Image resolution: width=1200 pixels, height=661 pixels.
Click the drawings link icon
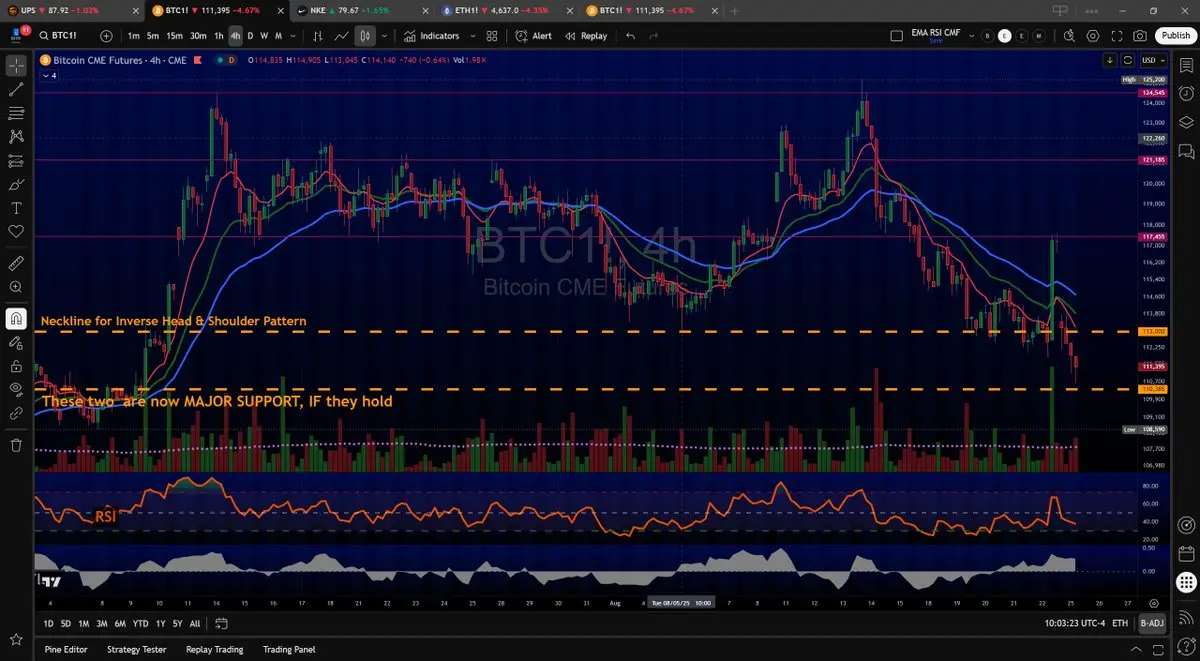click(x=16, y=412)
